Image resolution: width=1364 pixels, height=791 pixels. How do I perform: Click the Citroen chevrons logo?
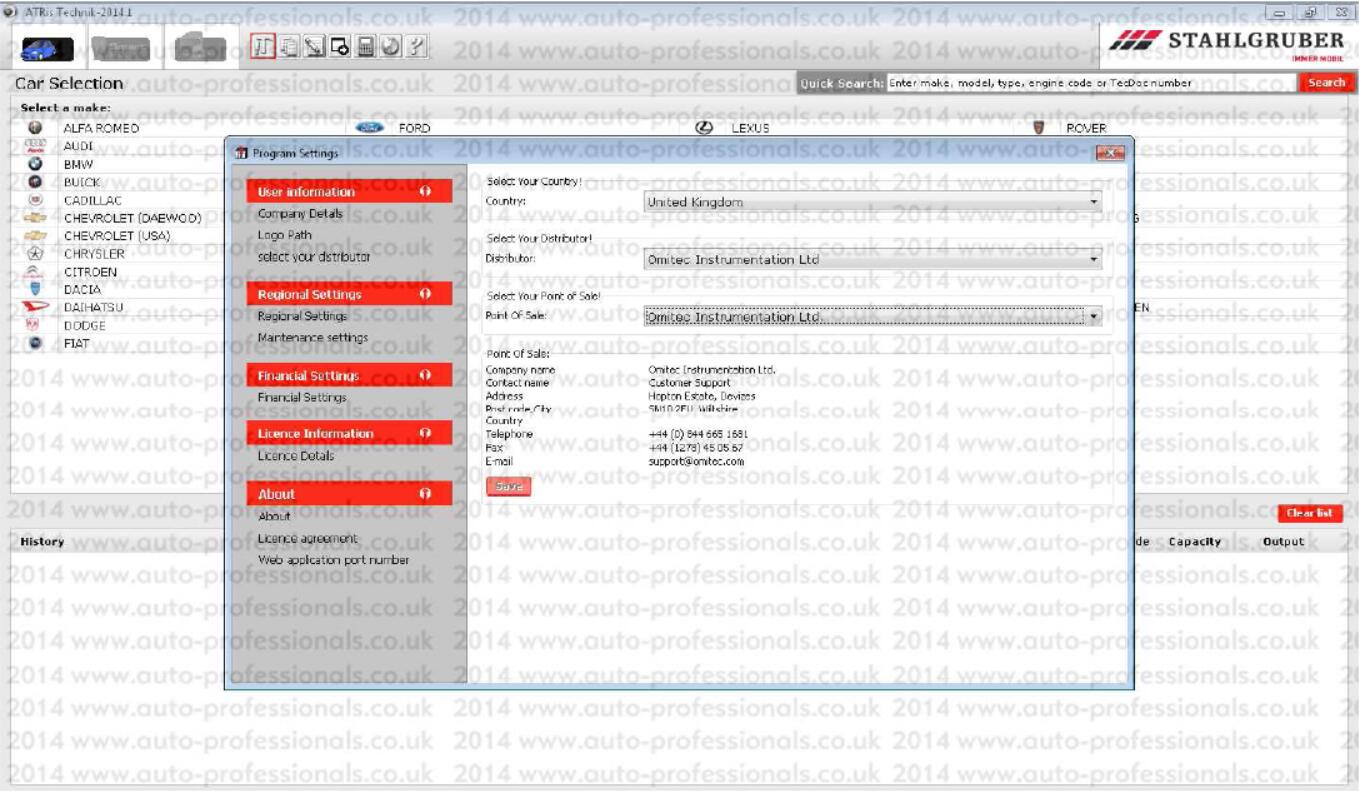tap(35, 271)
